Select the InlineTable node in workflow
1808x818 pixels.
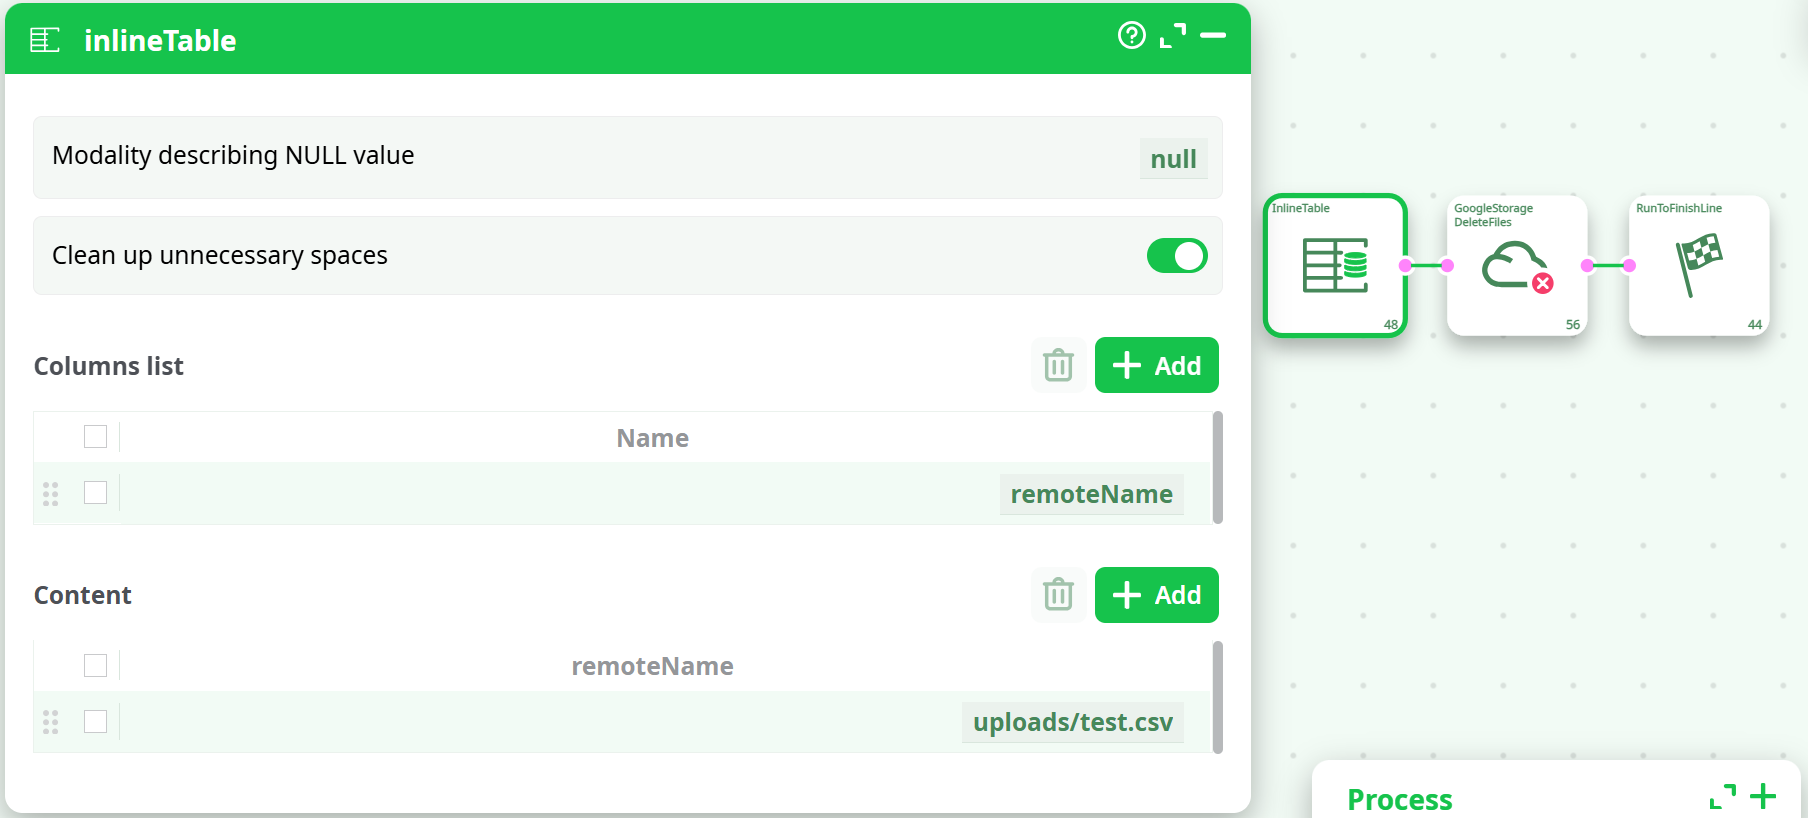pos(1335,266)
